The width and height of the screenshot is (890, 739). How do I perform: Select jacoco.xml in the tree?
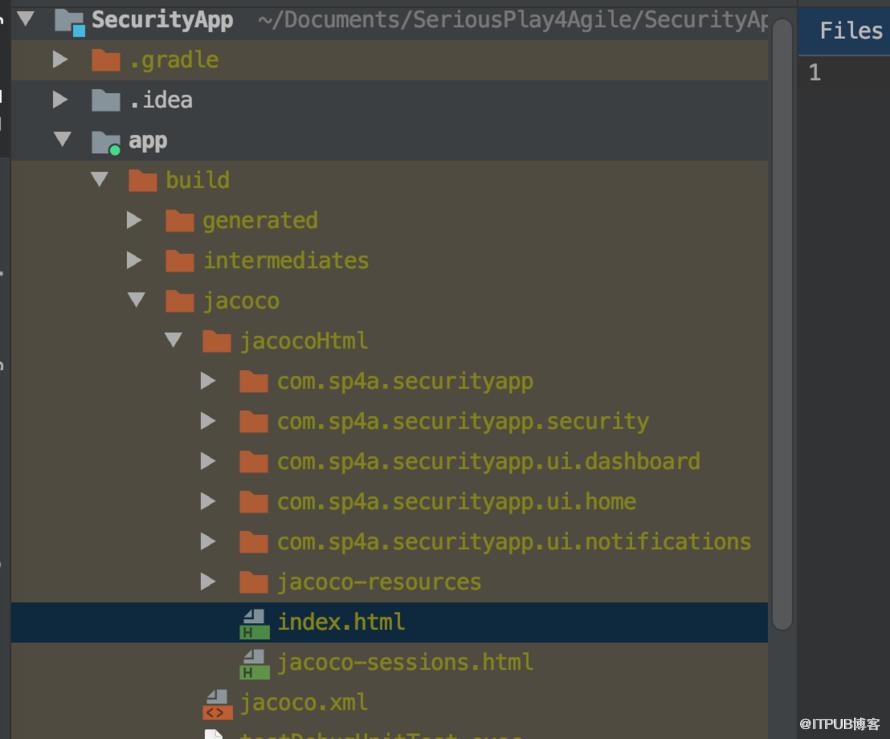pos(389,703)
